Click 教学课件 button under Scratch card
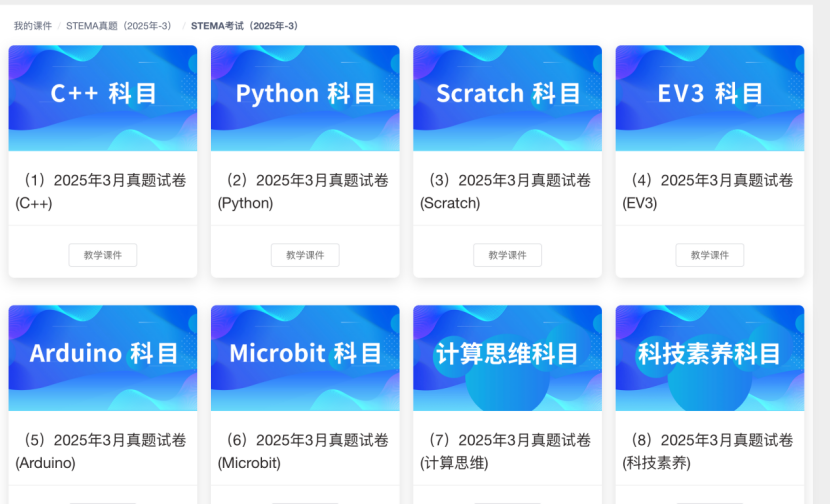Viewport: 830px width, 504px height. [x=507, y=255]
